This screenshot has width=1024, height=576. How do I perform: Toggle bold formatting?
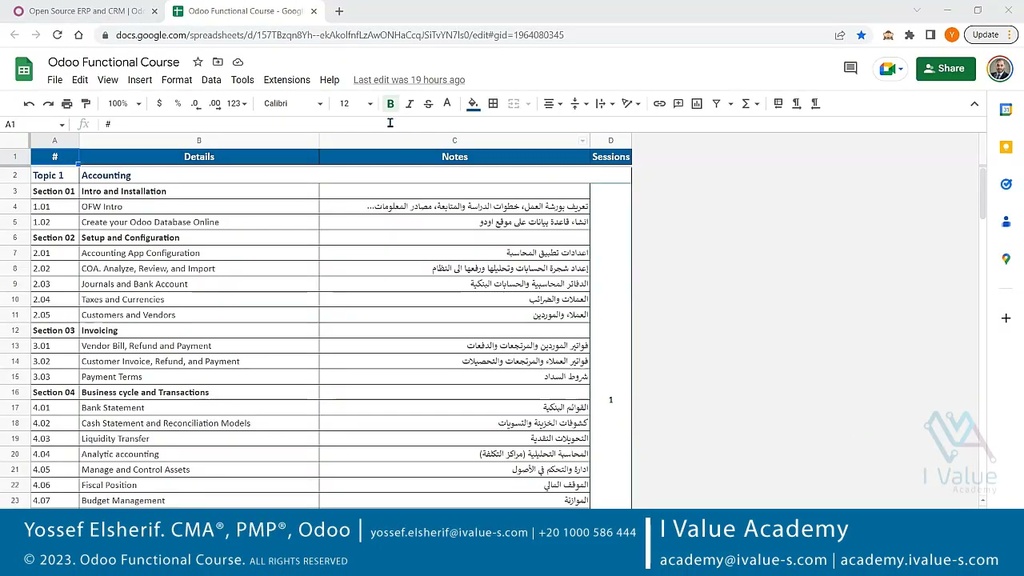[x=390, y=103]
